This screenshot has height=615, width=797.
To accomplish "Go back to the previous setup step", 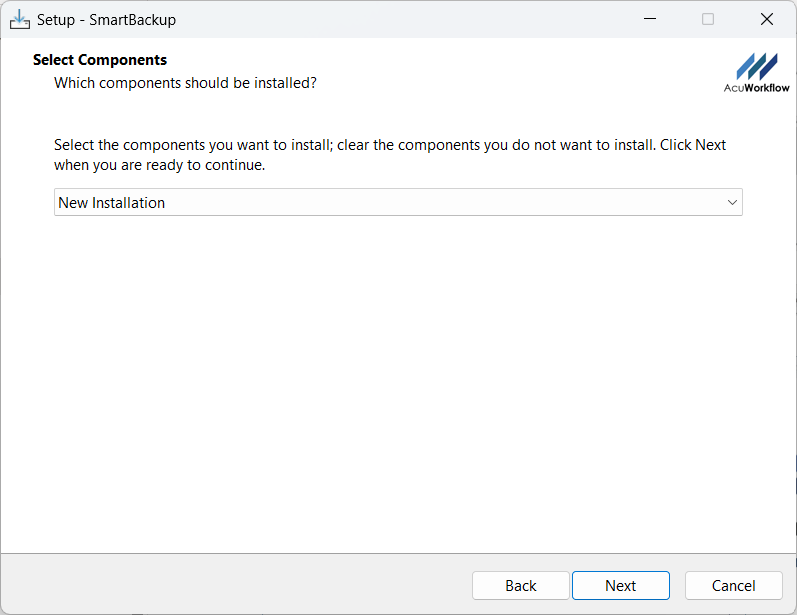I will coord(520,586).
